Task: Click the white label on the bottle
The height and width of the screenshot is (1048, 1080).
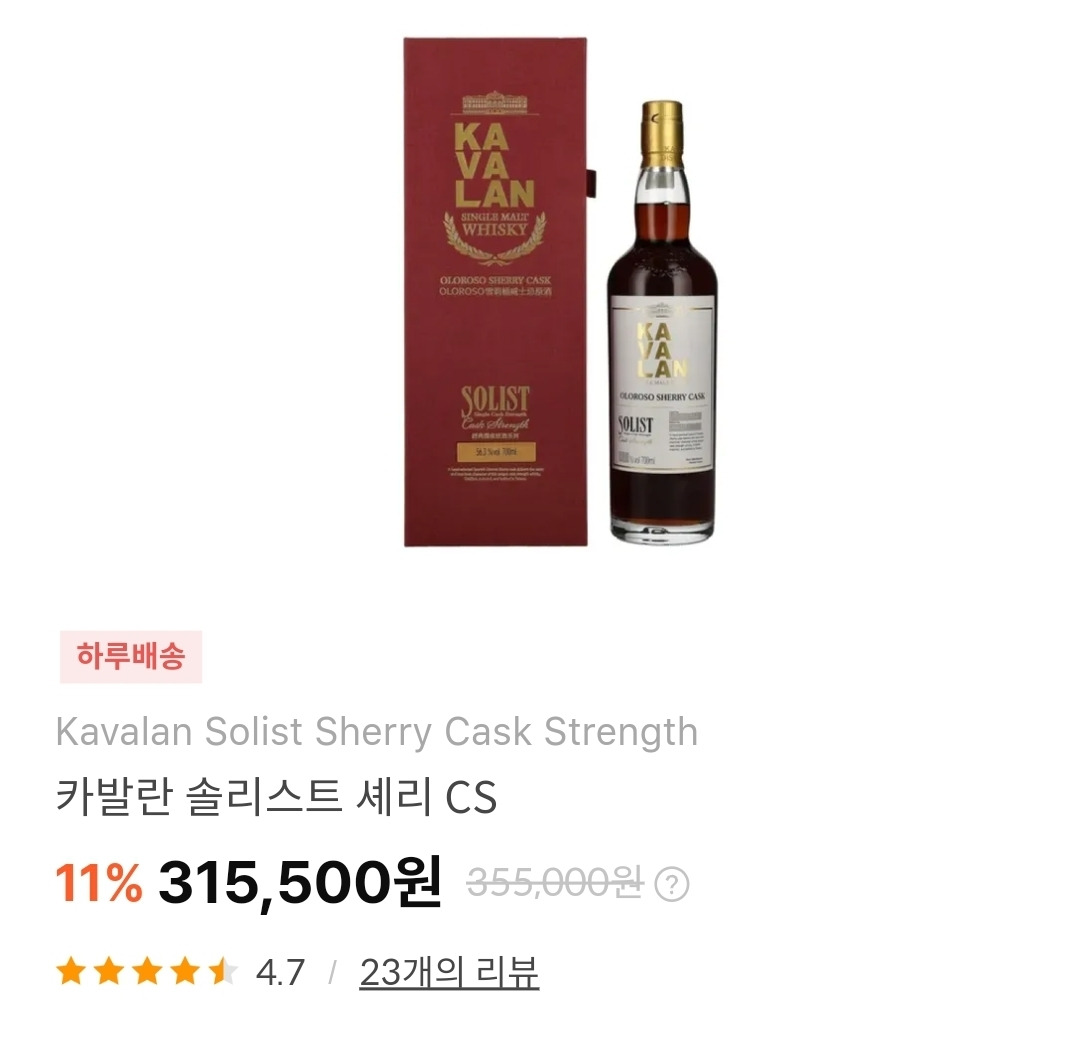Action: (662, 384)
